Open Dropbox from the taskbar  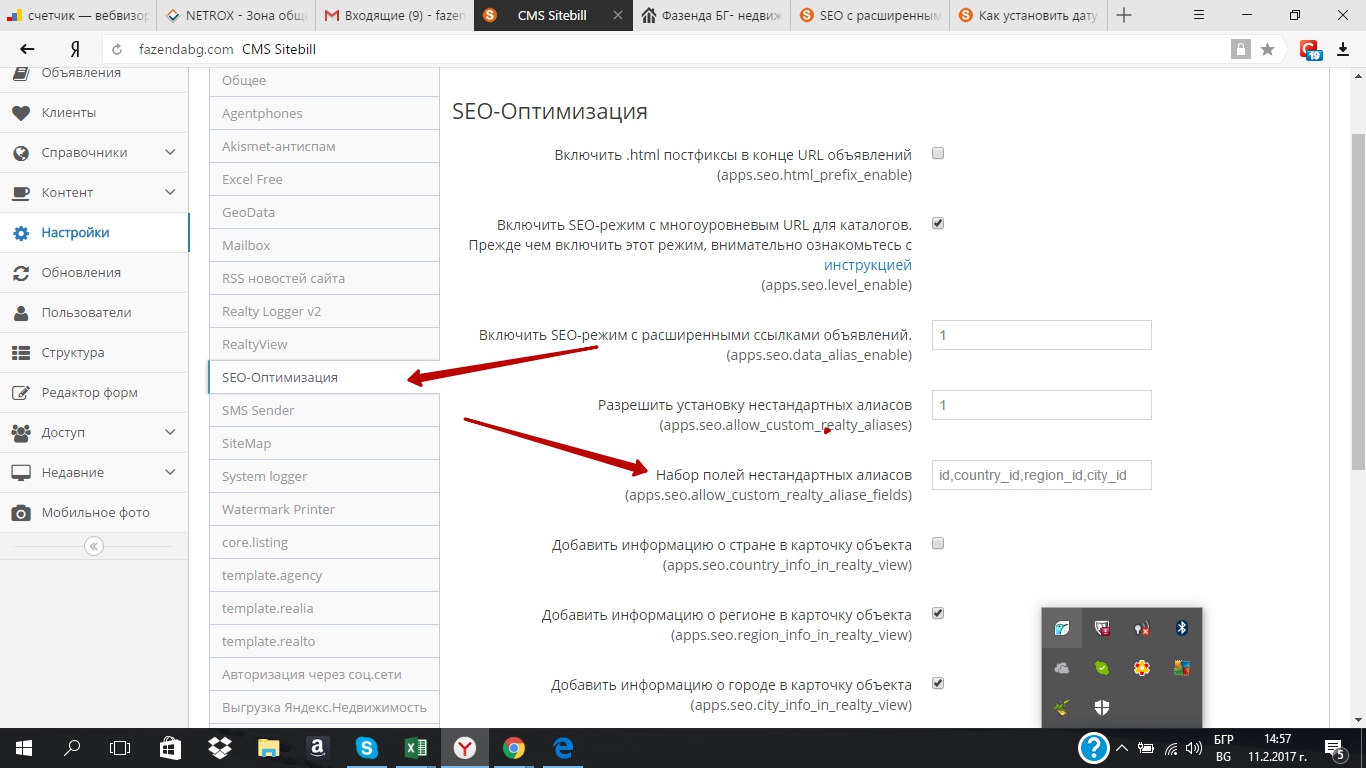(x=219, y=747)
